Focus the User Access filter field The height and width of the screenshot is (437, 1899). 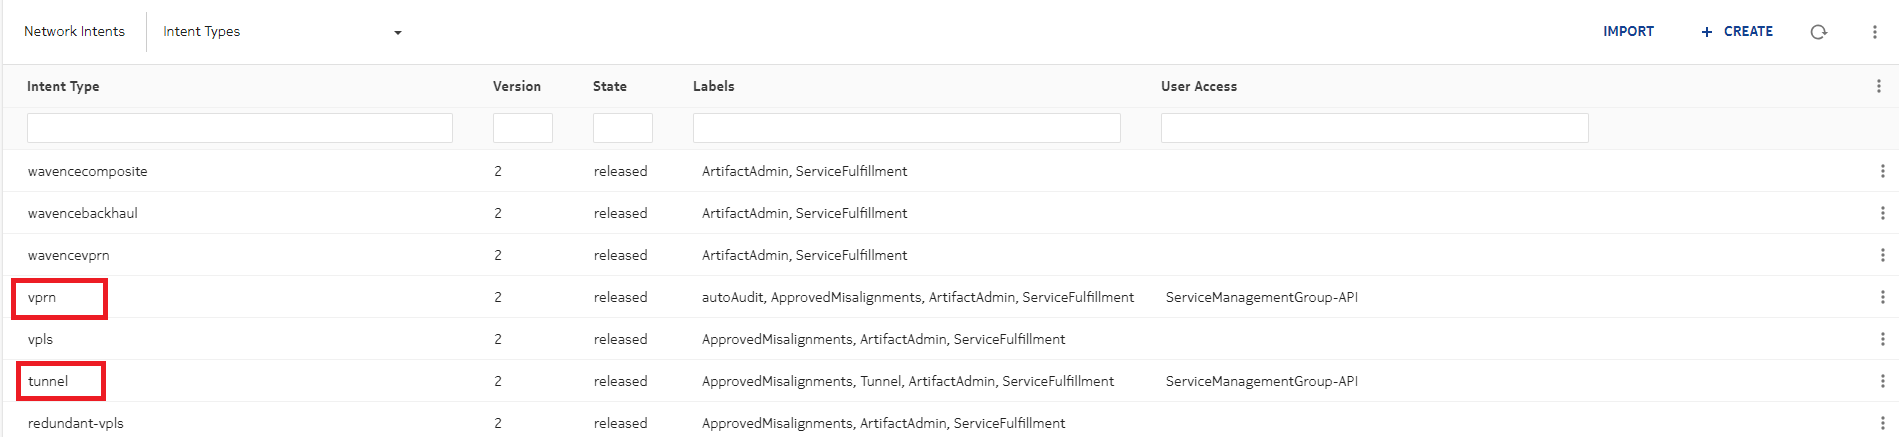[1374, 128]
